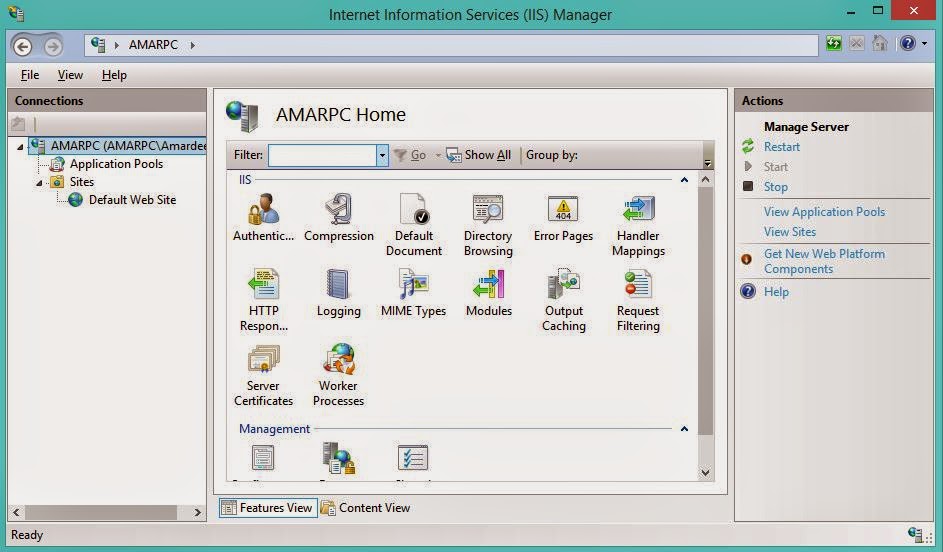Click View Application Pools link
The width and height of the screenshot is (943, 552).
pyautogui.click(x=824, y=212)
